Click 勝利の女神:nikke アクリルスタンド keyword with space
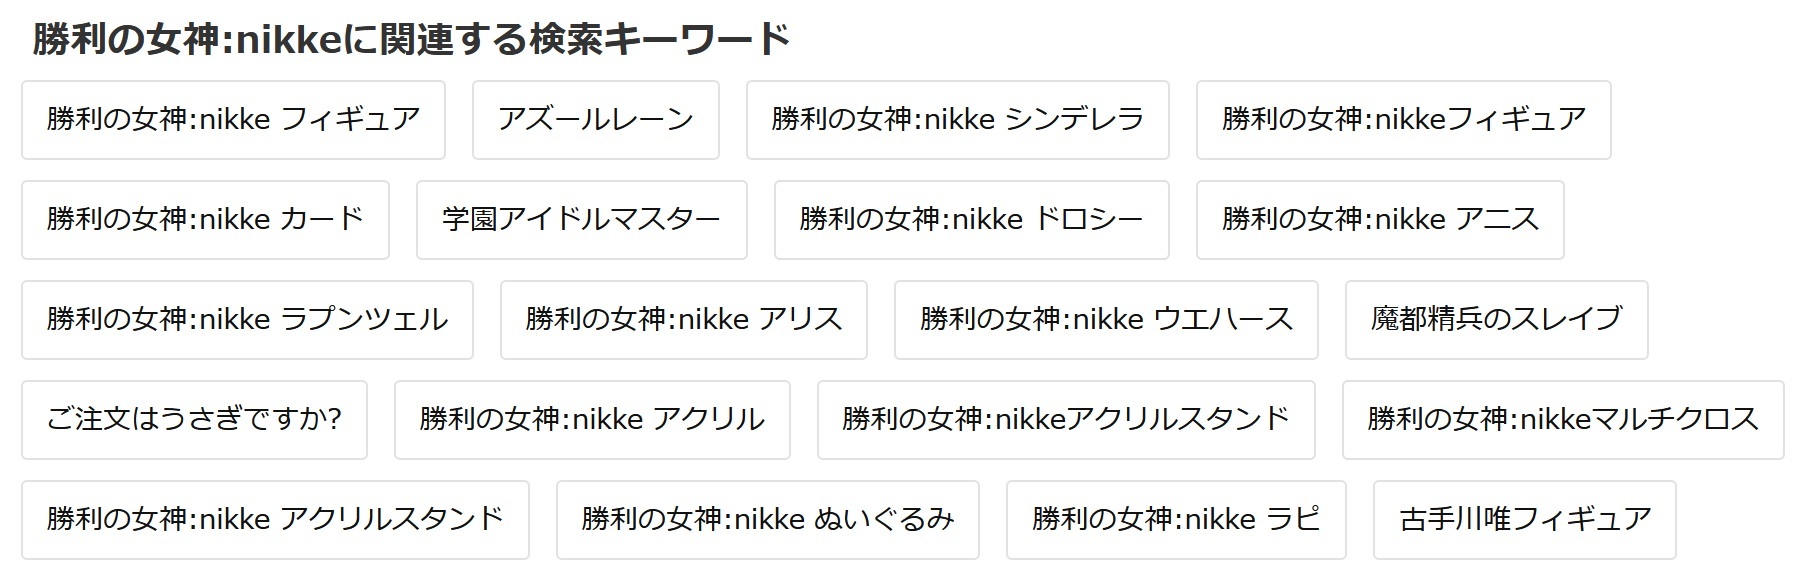1817x586 pixels. point(275,520)
